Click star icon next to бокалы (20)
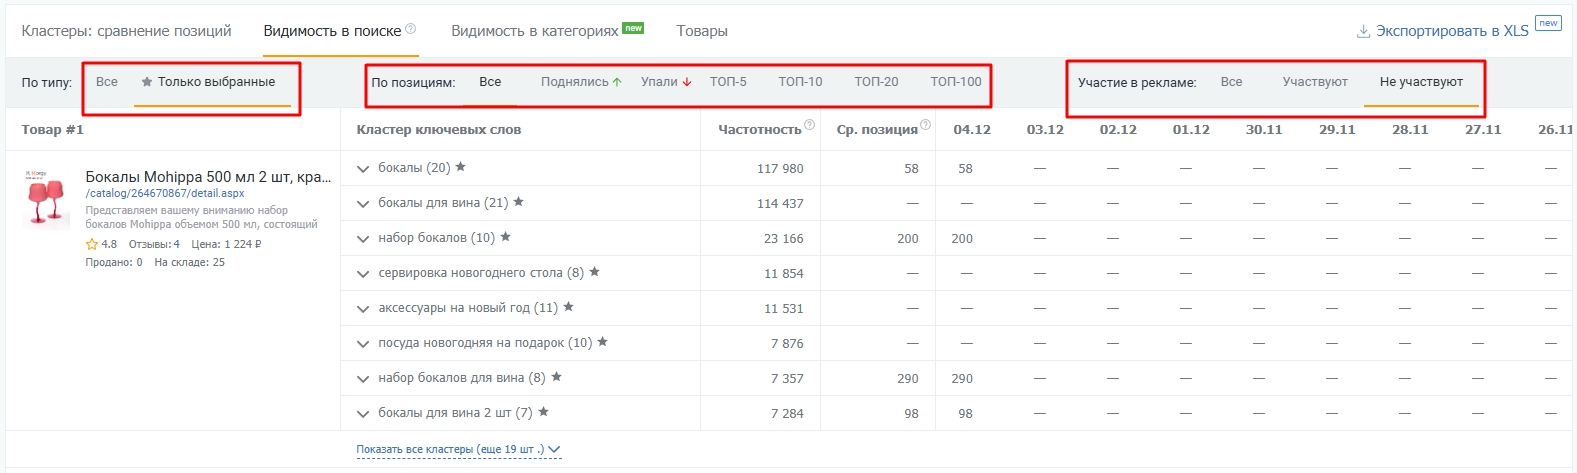This screenshot has width=1577, height=473. [x=461, y=167]
